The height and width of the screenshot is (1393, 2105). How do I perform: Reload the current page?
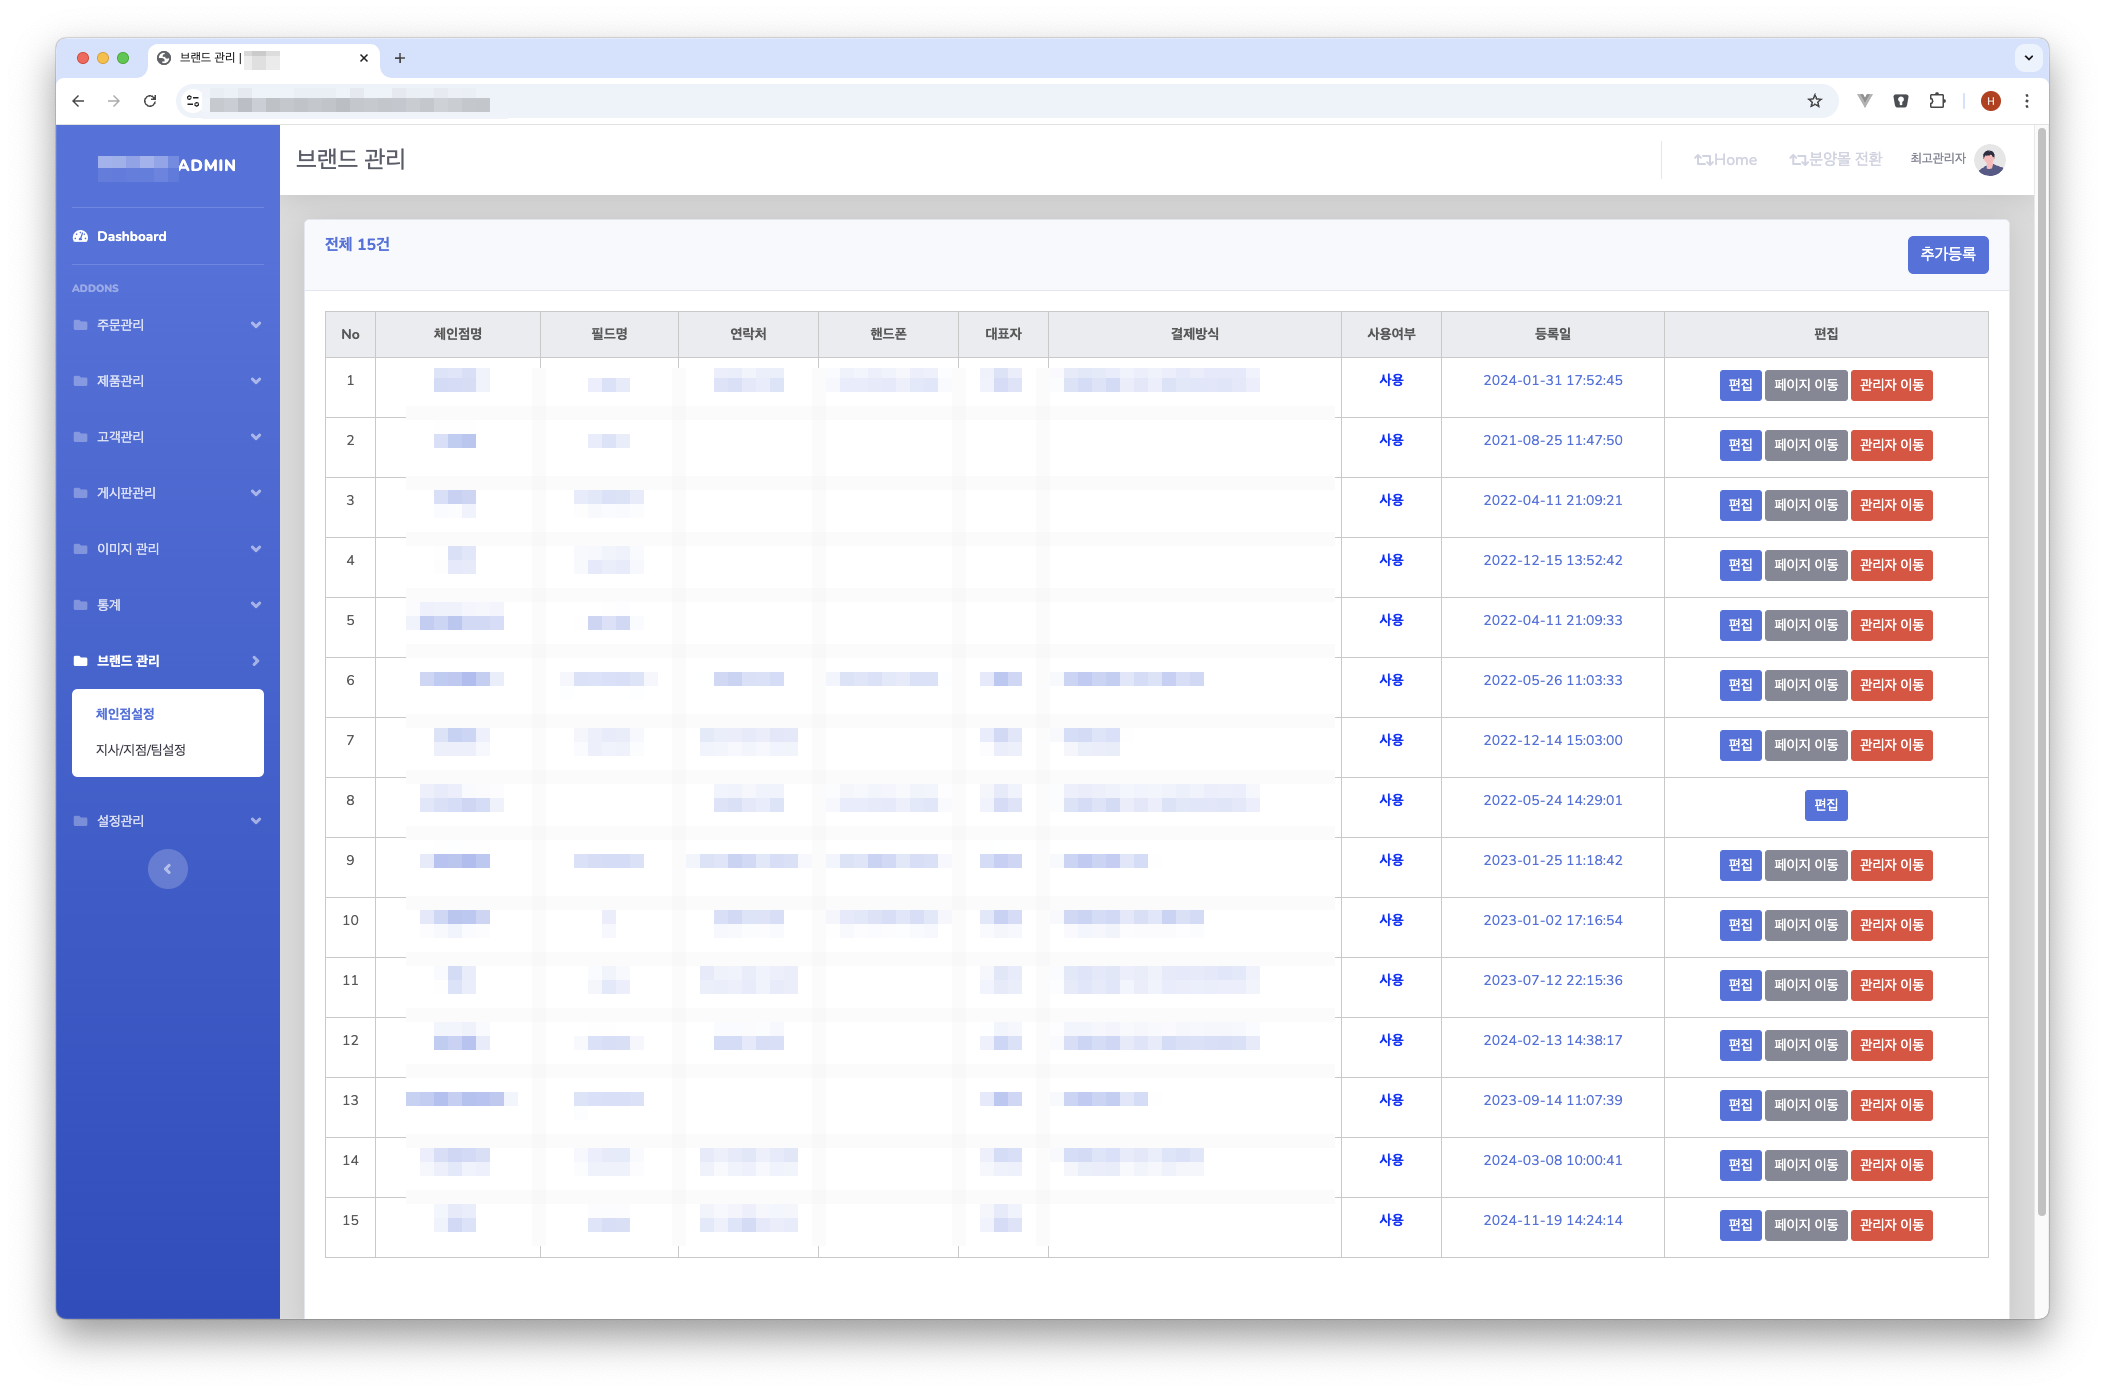click(x=150, y=101)
